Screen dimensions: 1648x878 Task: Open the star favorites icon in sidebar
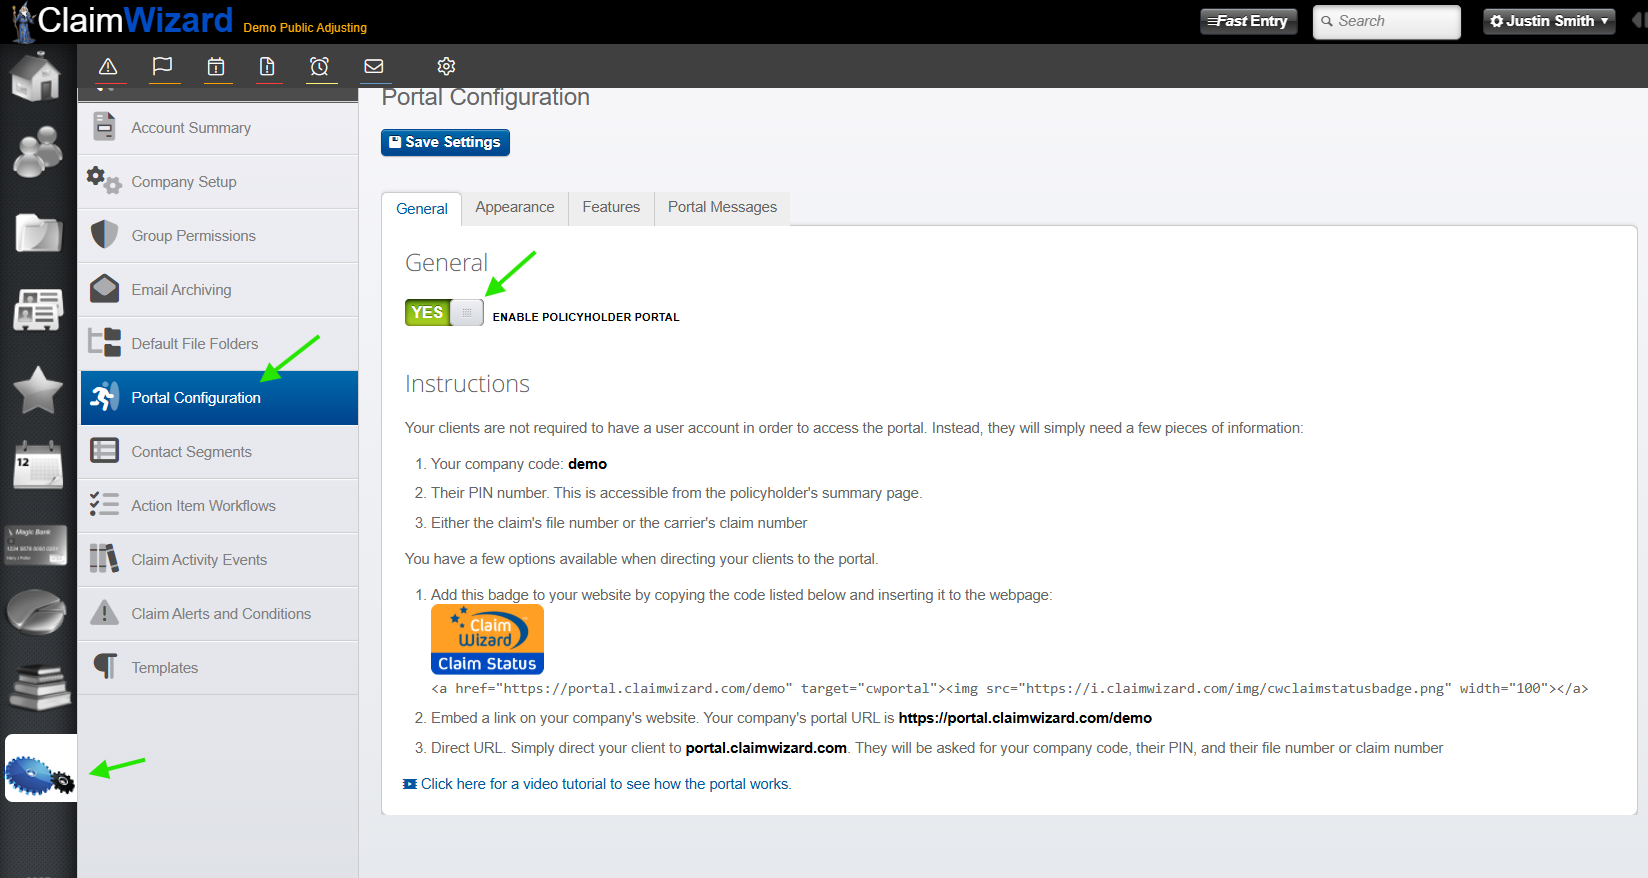click(x=38, y=390)
